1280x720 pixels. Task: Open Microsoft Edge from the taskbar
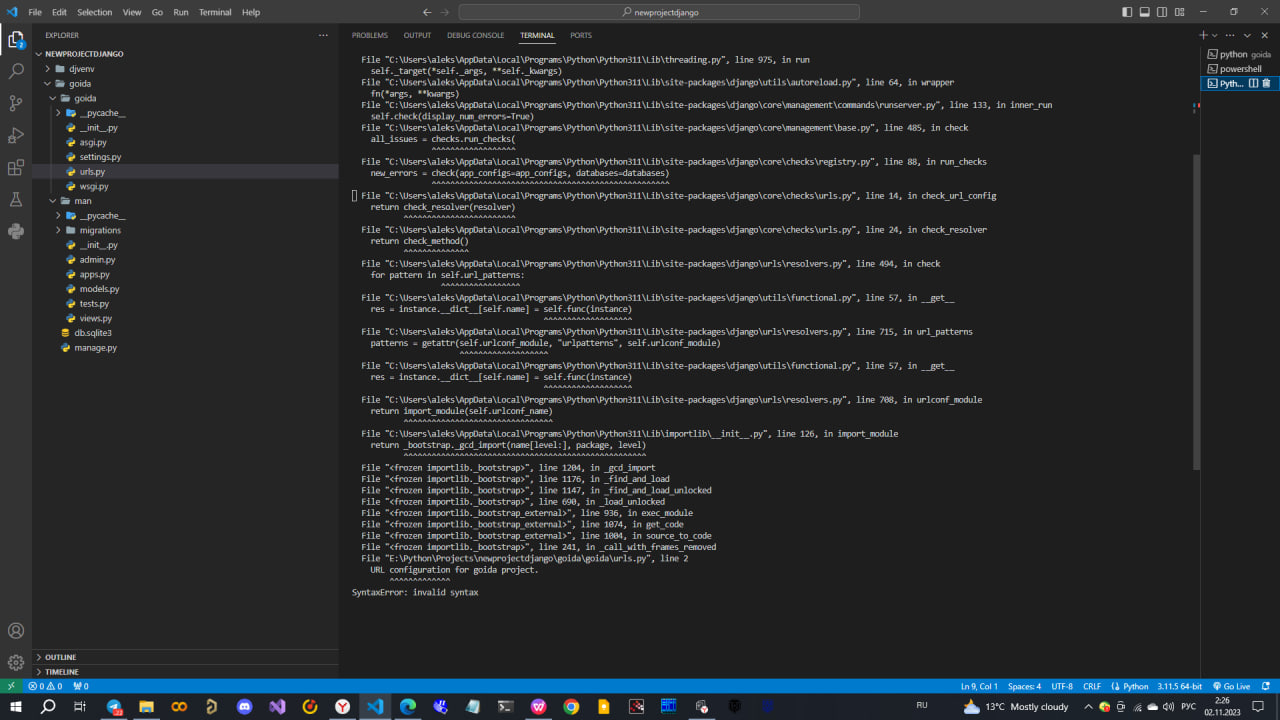408,706
